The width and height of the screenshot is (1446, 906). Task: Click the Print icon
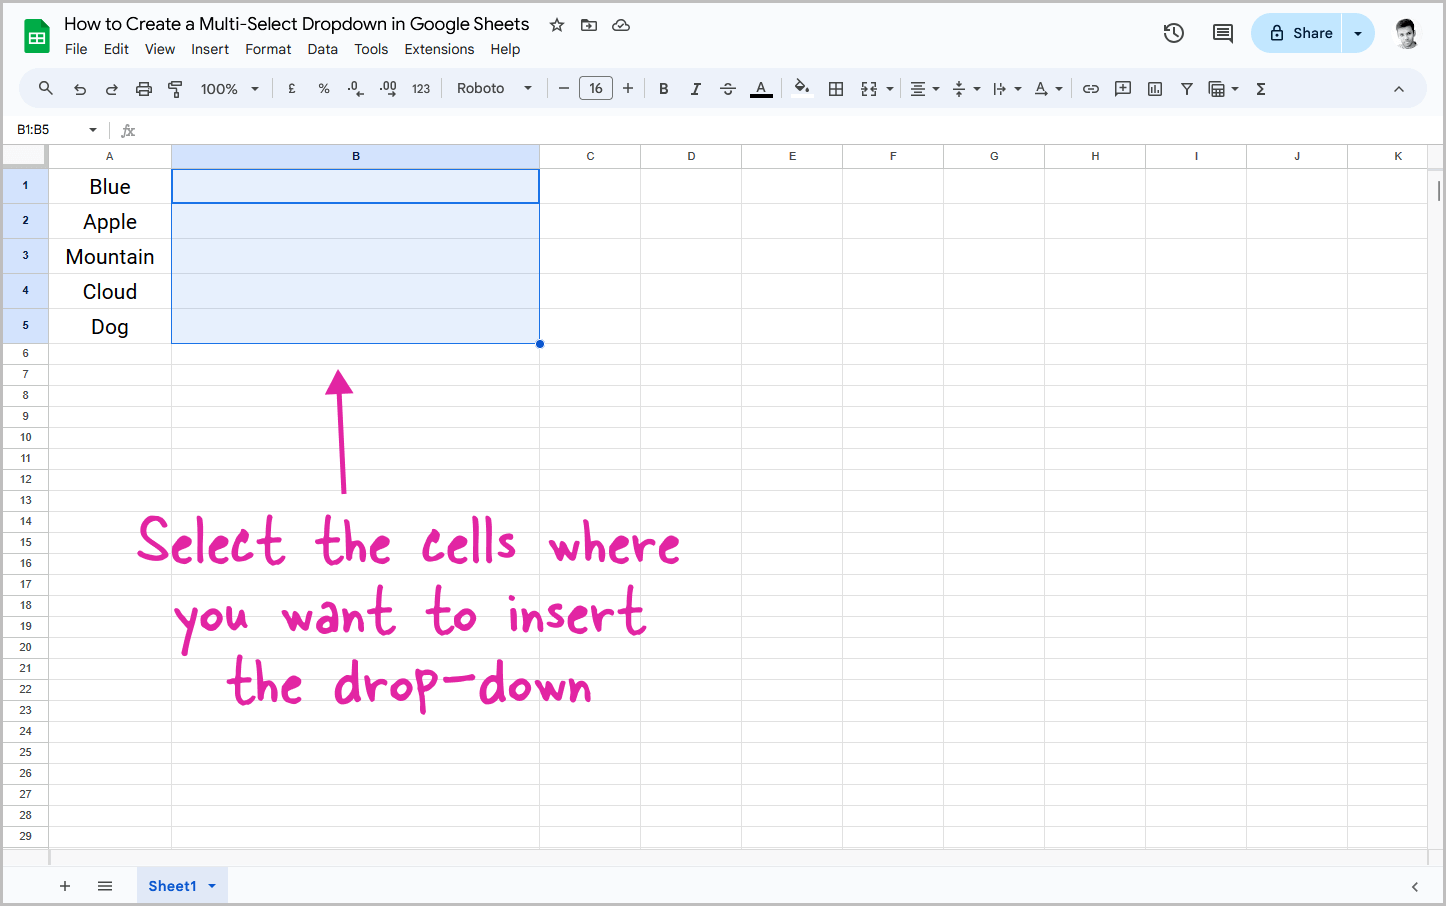(144, 89)
